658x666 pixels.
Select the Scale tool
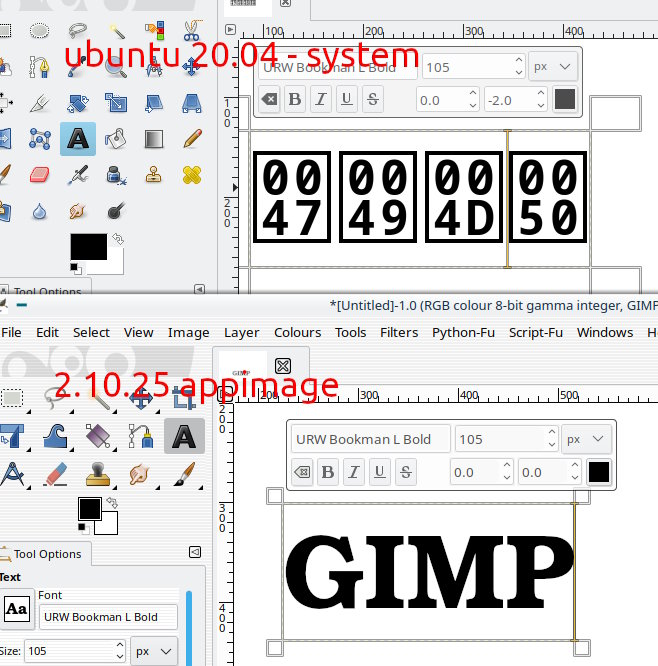pyautogui.click(x=116, y=103)
